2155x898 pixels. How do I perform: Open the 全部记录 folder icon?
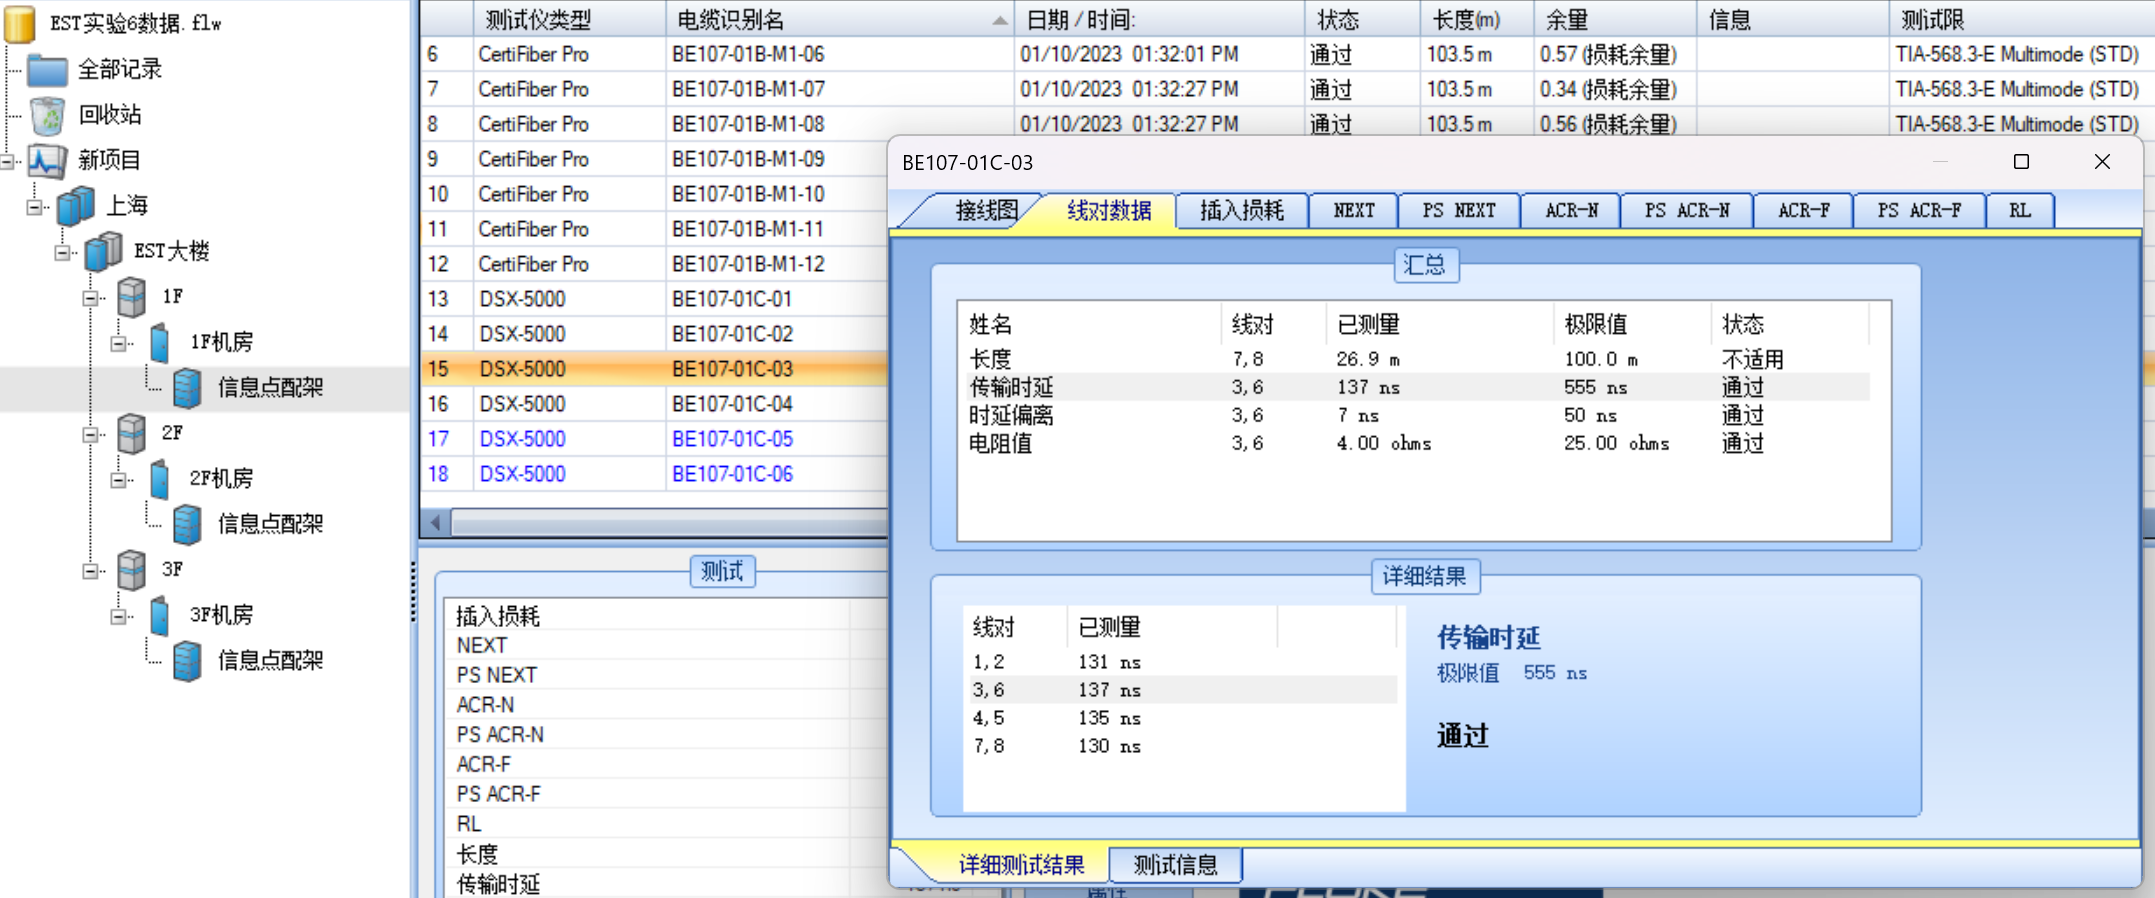pos(47,69)
